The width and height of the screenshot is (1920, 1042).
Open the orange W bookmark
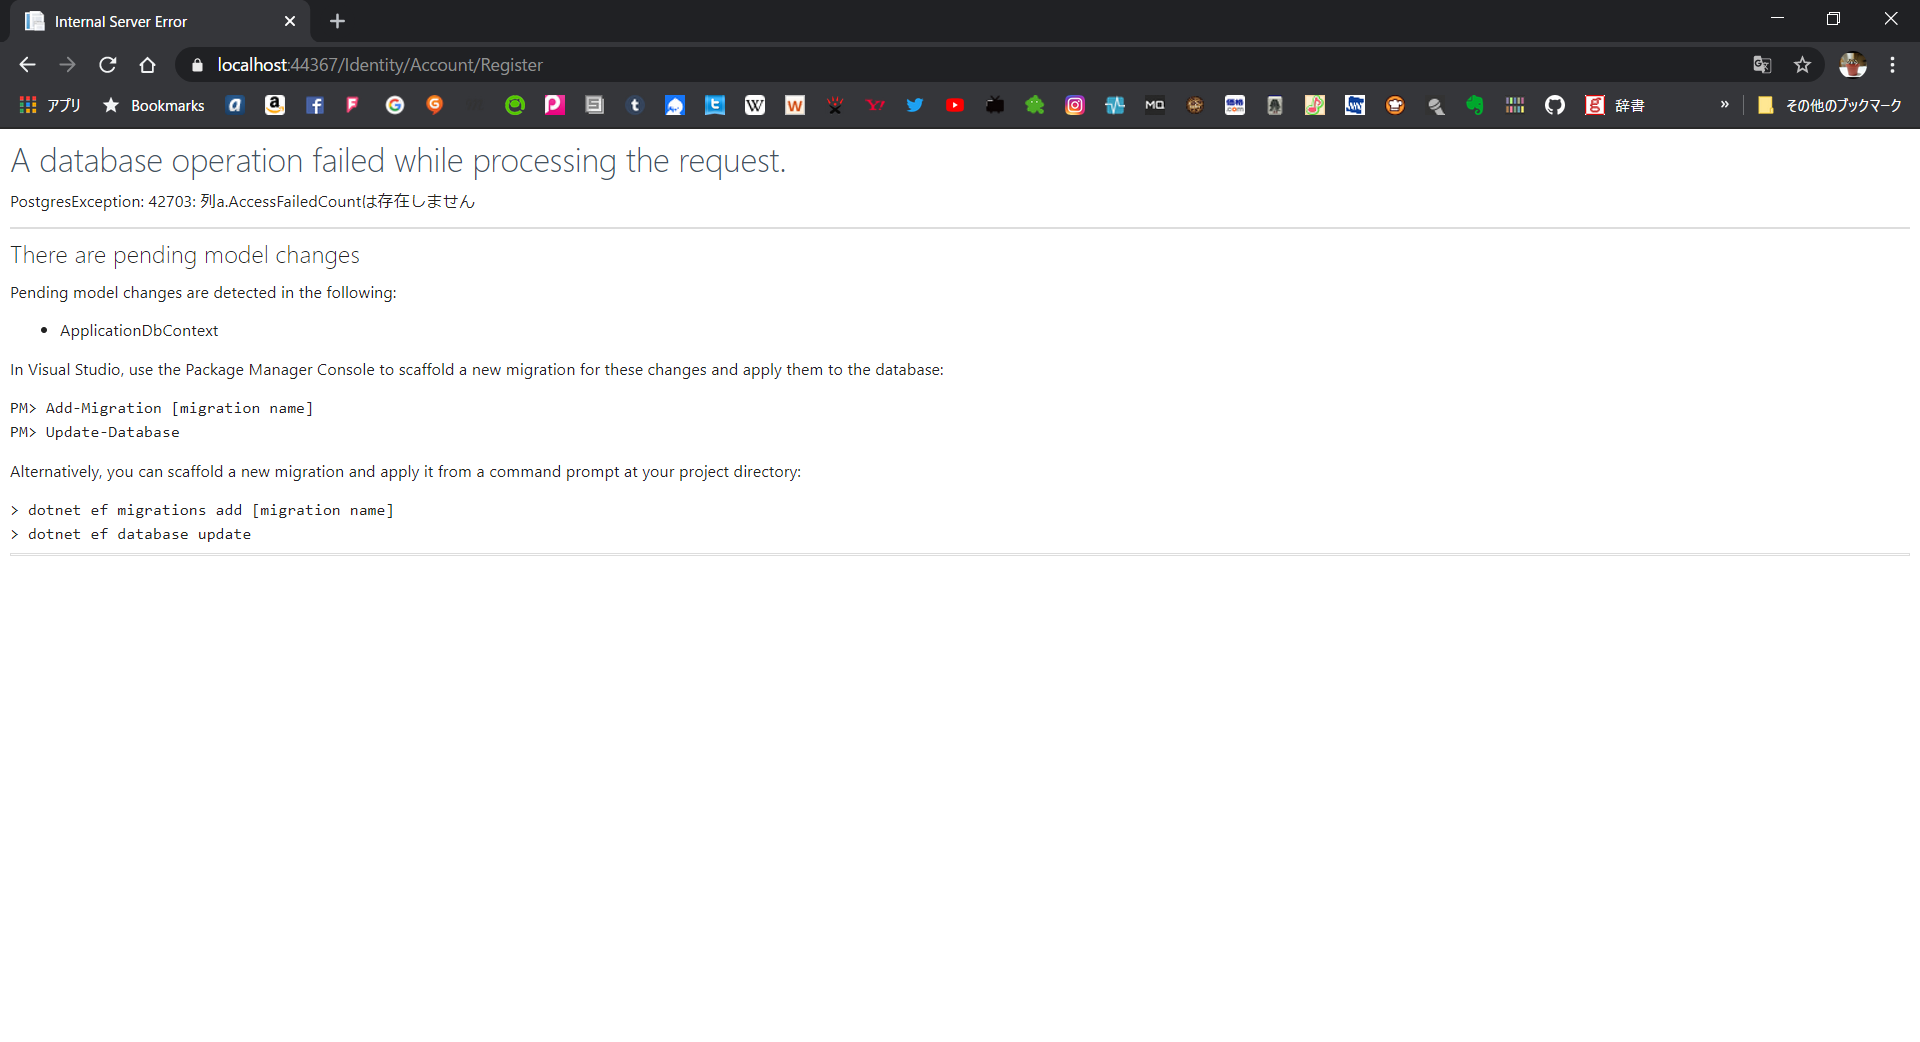[x=795, y=105]
